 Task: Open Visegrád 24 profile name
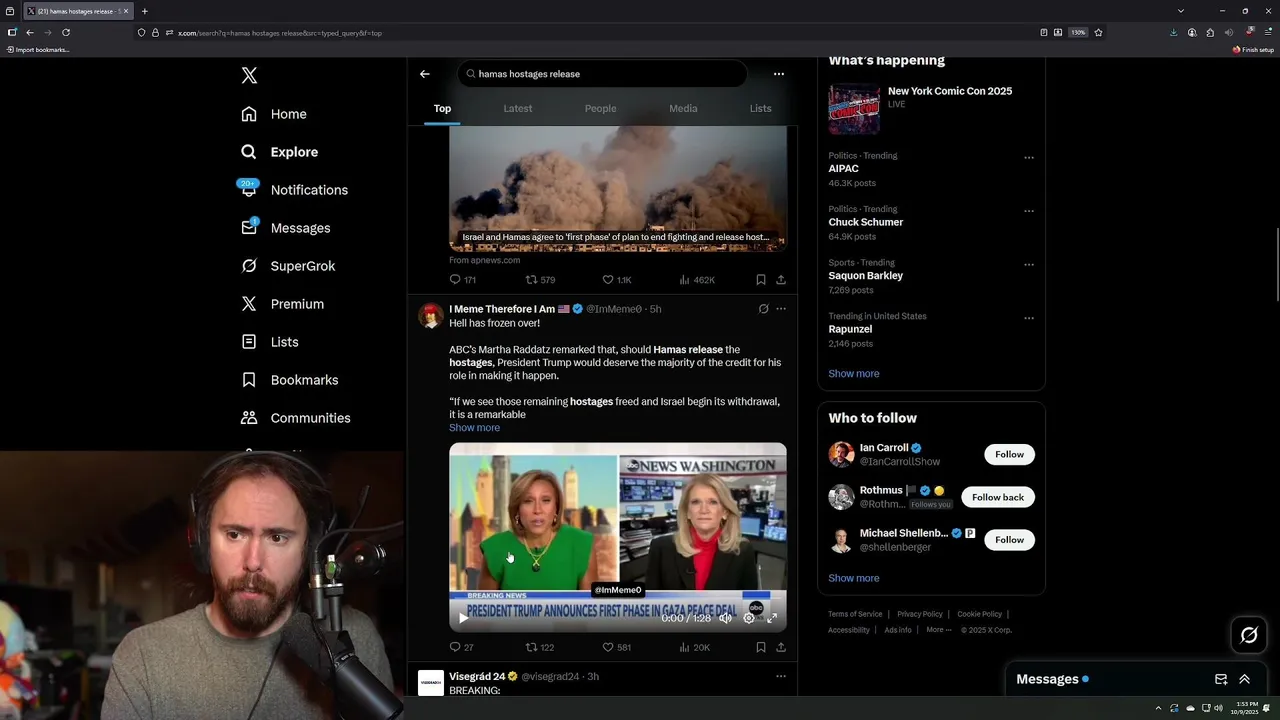coord(477,677)
